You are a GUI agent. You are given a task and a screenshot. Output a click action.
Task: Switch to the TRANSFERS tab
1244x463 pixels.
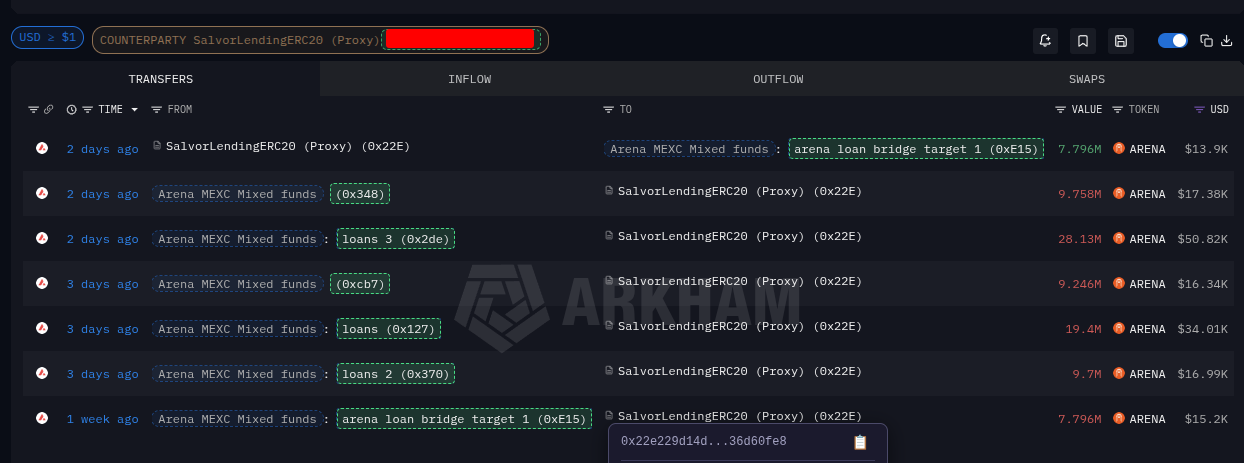[161, 79]
